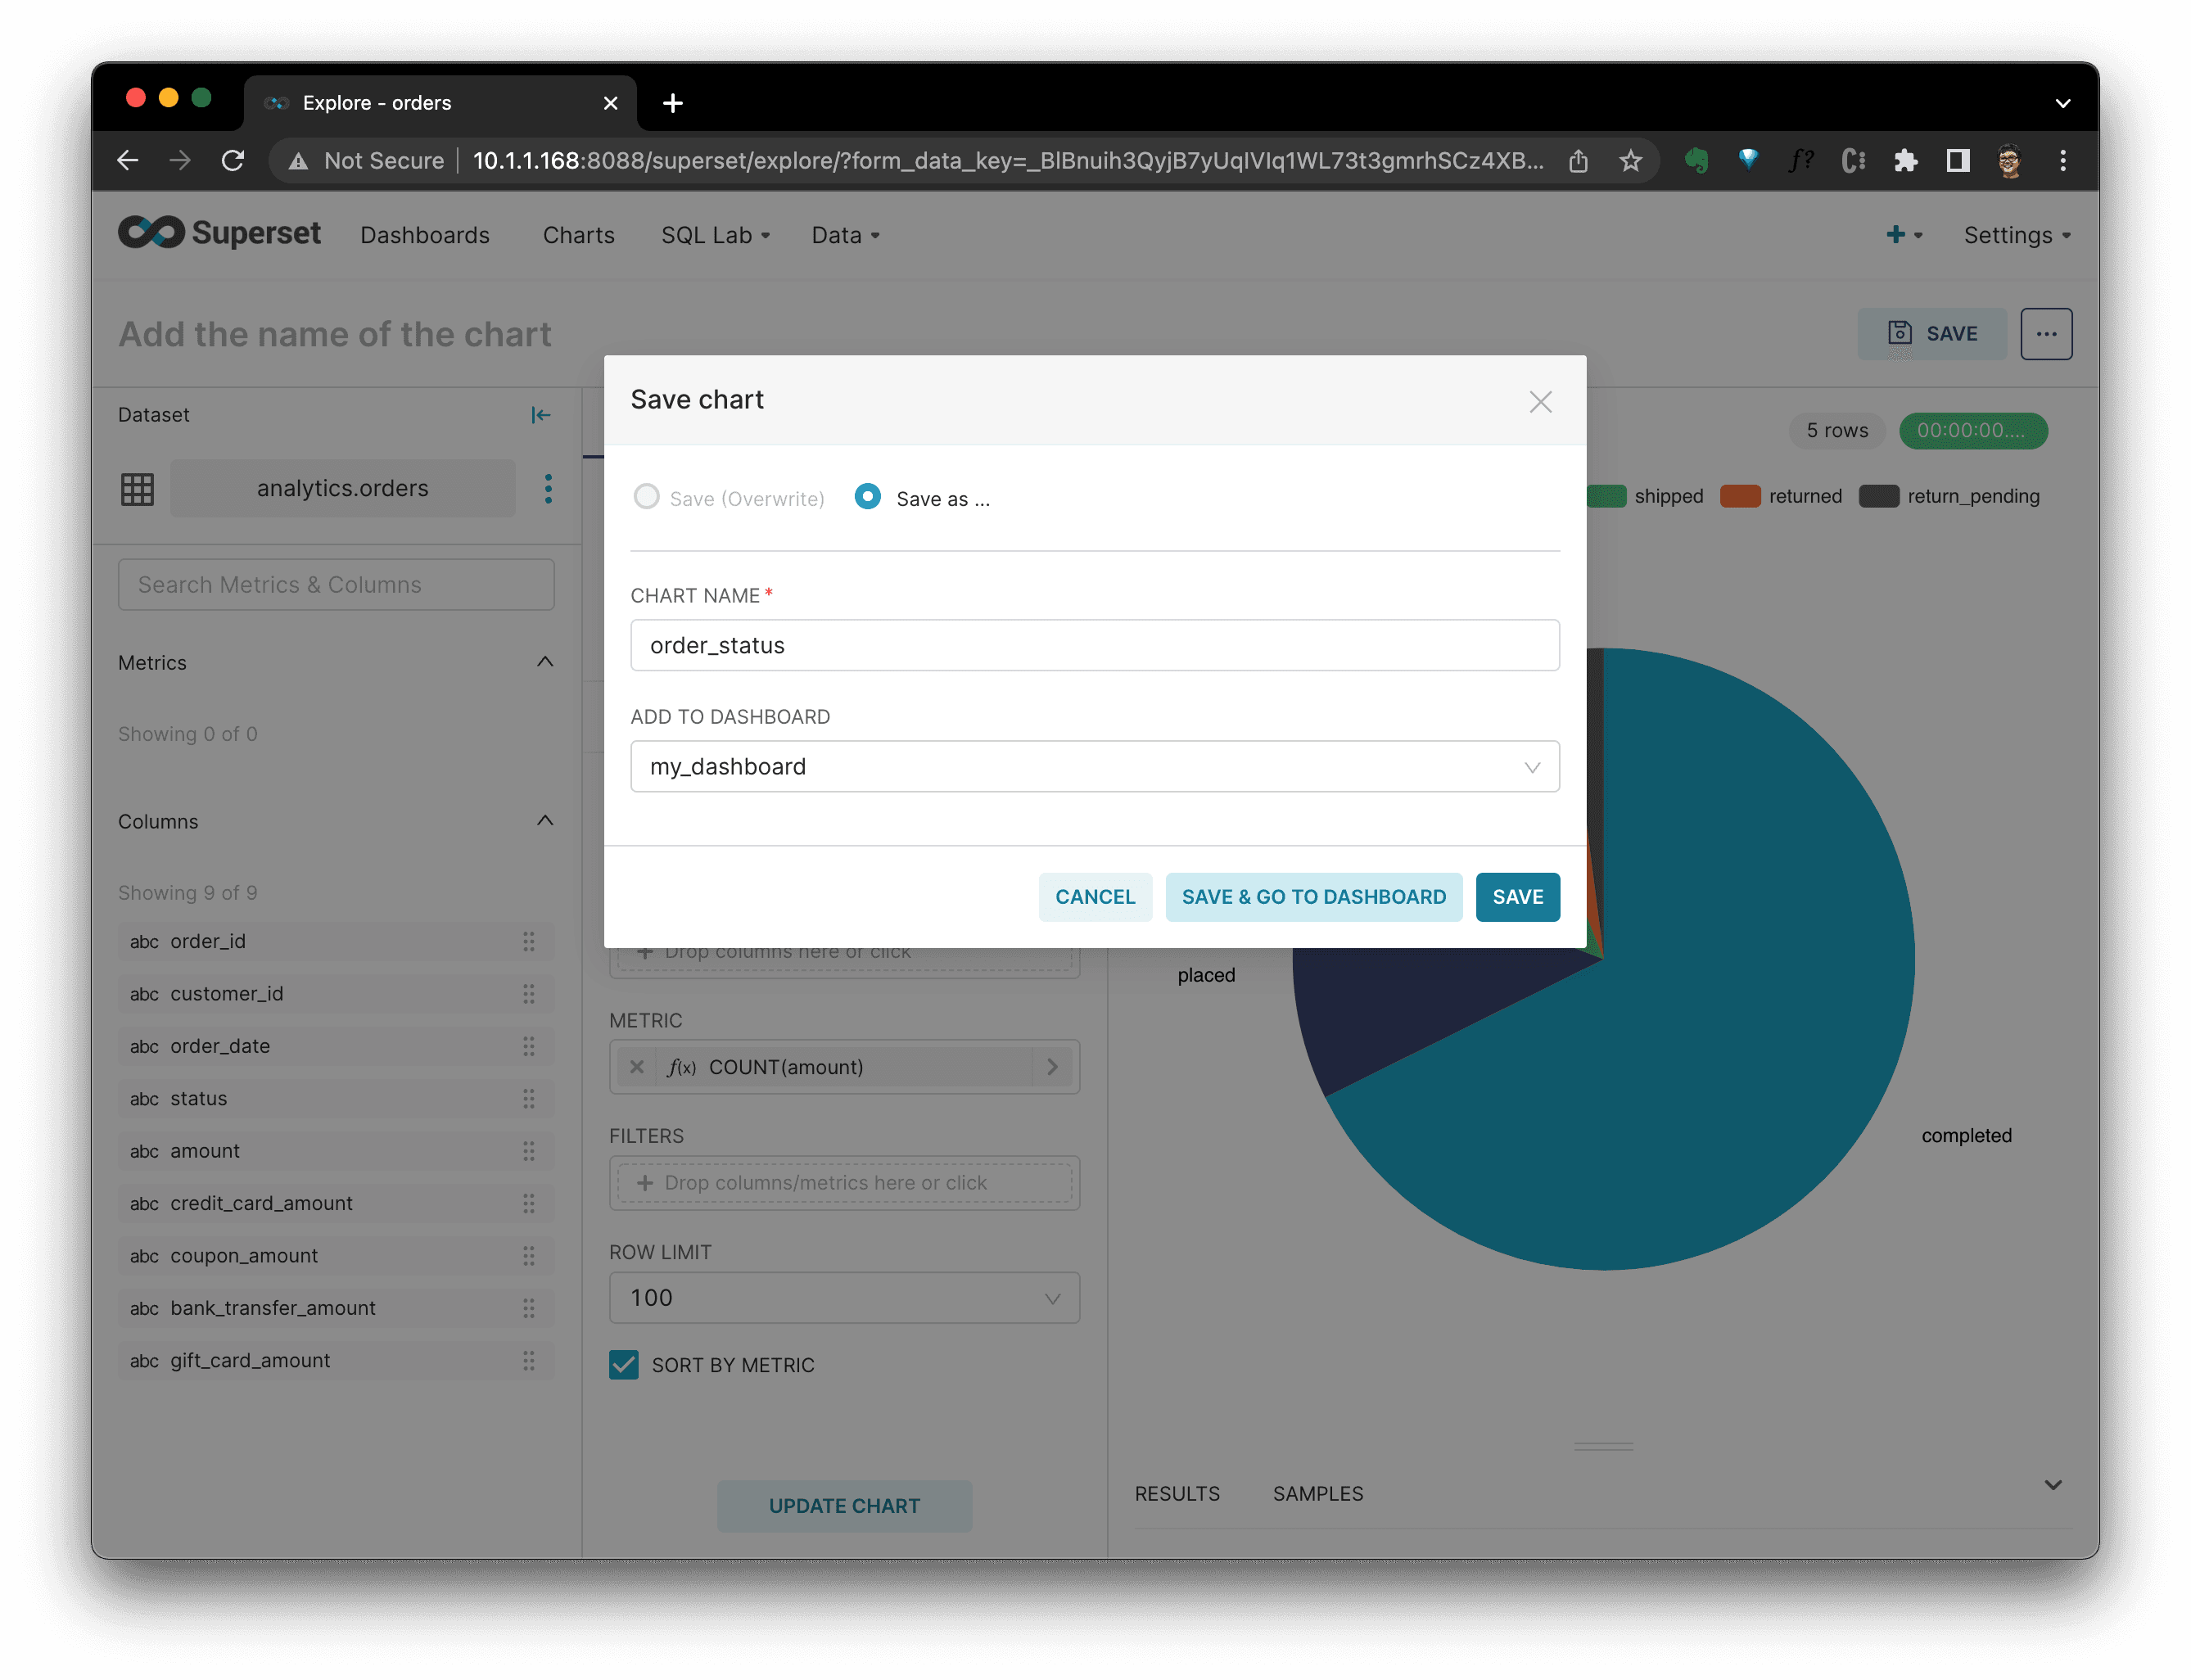Image resolution: width=2191 pixels, height=1680 pixels.
Task: Uncheck the Sort by Metric checkbox
Action: point(624,1365)
